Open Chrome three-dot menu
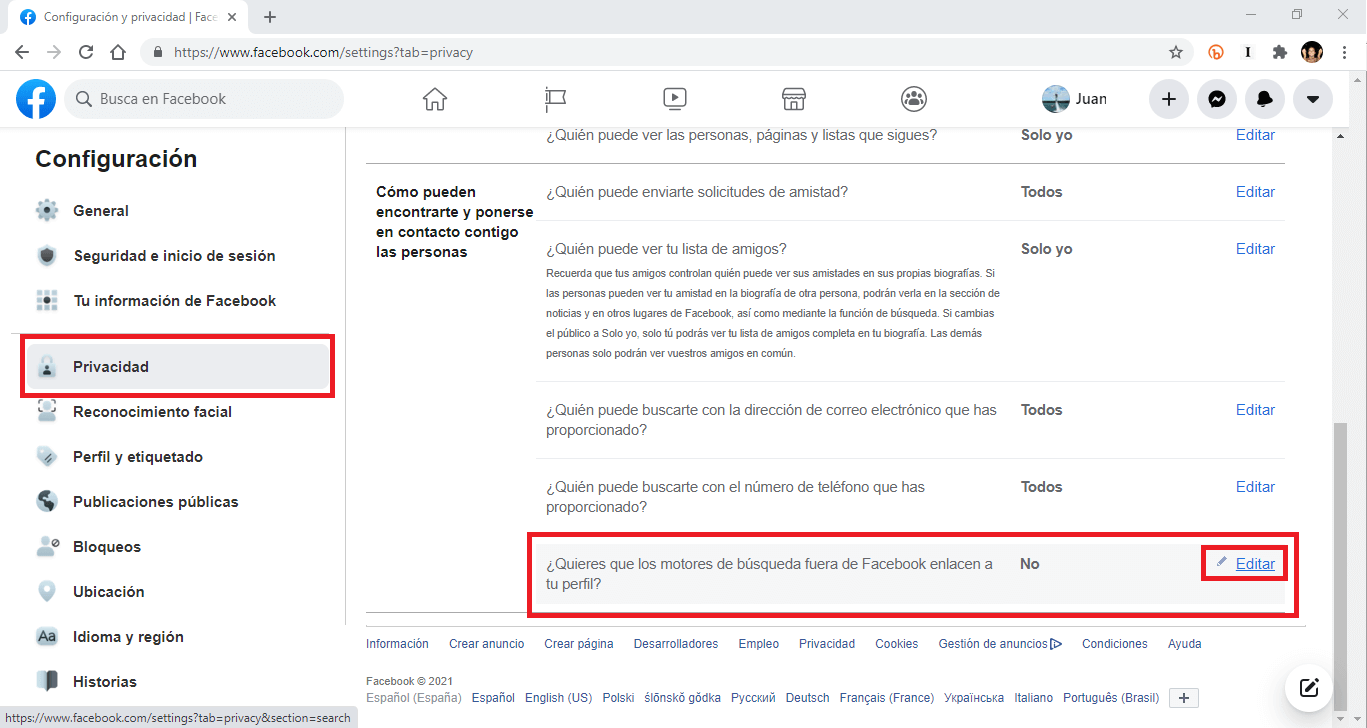This screenshot has height=728, width=1367. (1344, 52)
